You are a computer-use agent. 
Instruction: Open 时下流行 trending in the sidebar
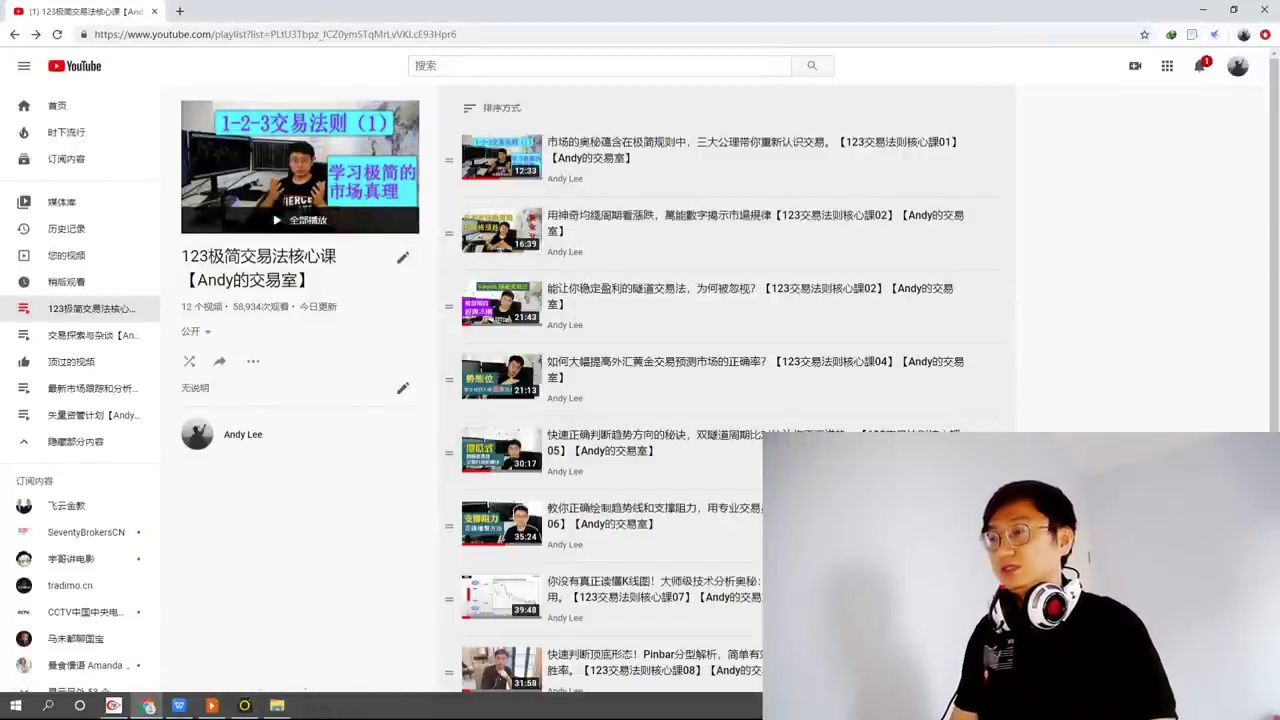click(x=80, y=132)
